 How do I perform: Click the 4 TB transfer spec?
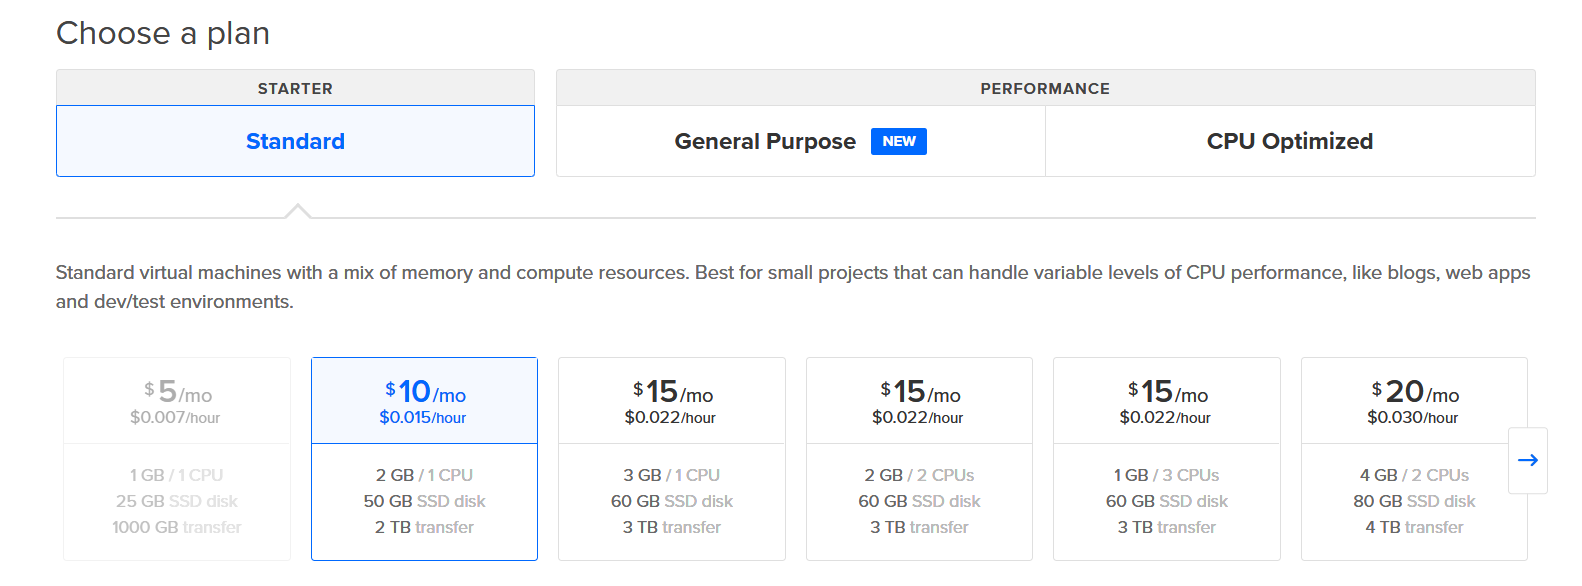coord(1414,527)
